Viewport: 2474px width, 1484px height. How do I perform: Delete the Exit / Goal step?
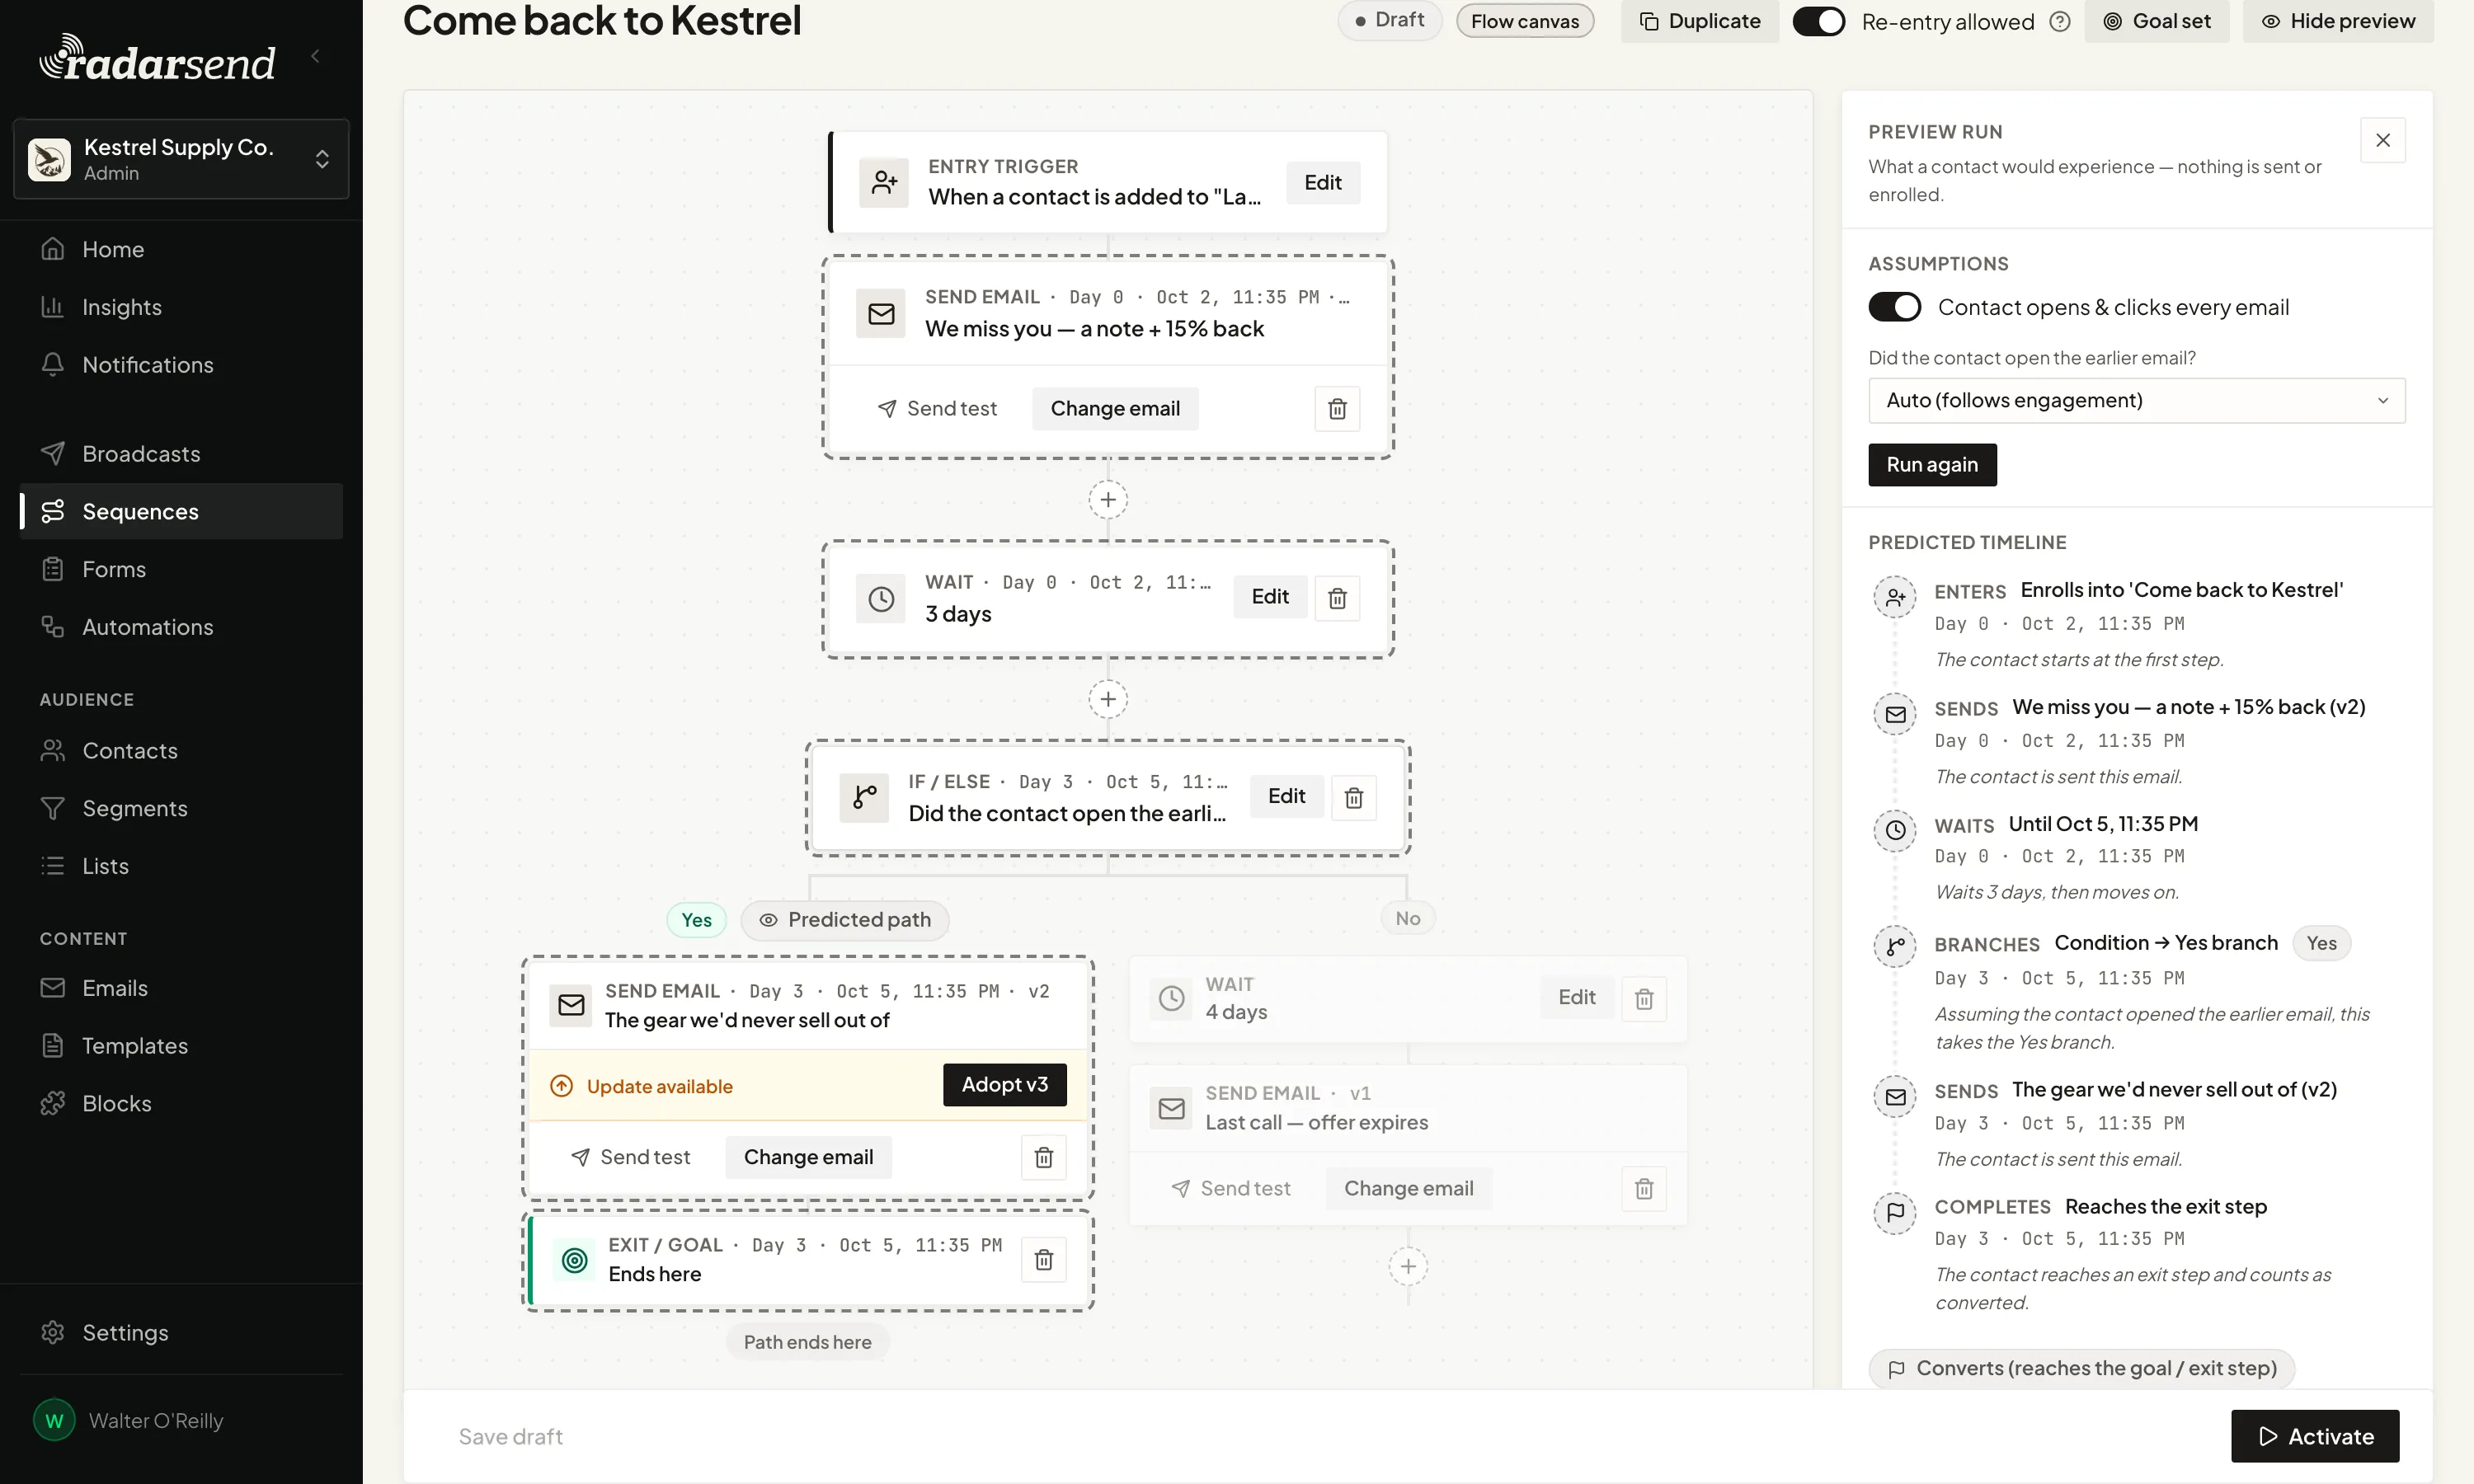1043,1260
